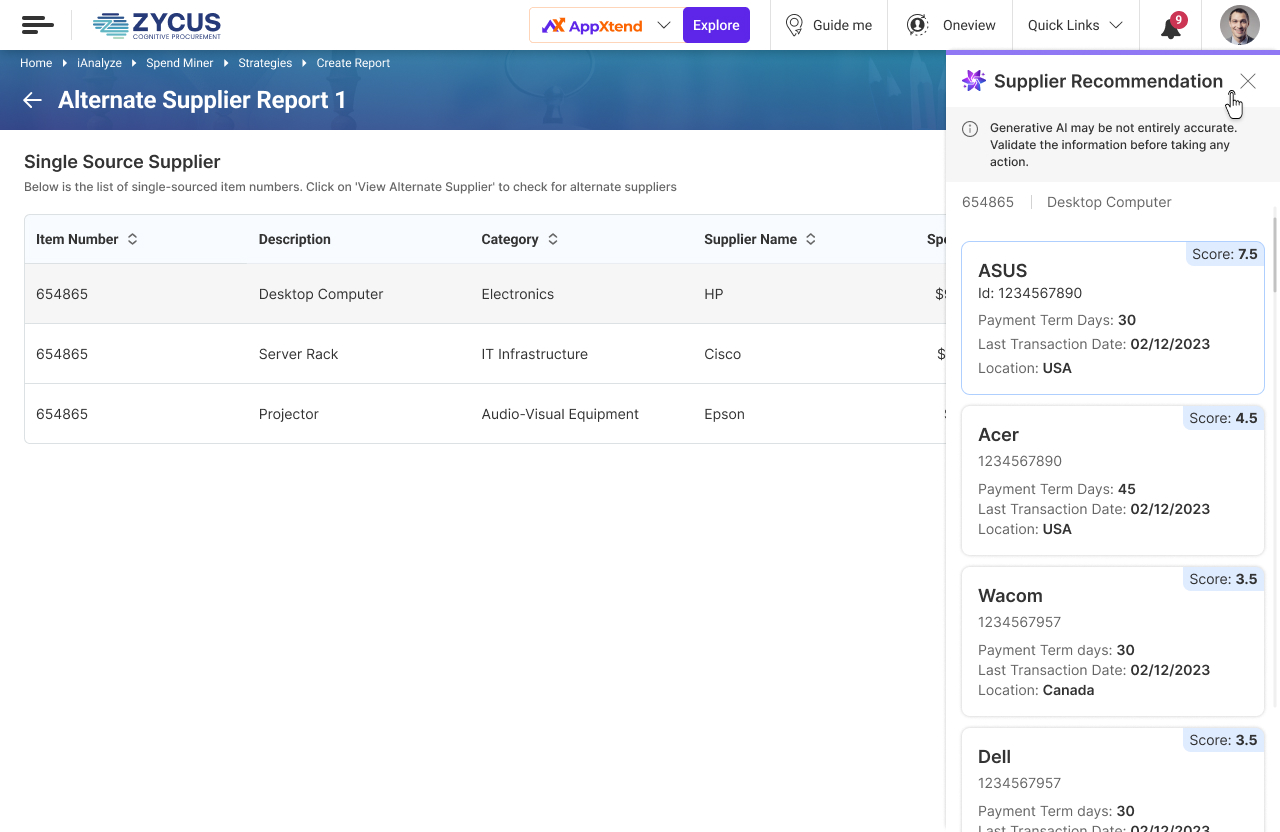Sort table by Category column
The image size is (1280, 832).
(x=553, y=239)
